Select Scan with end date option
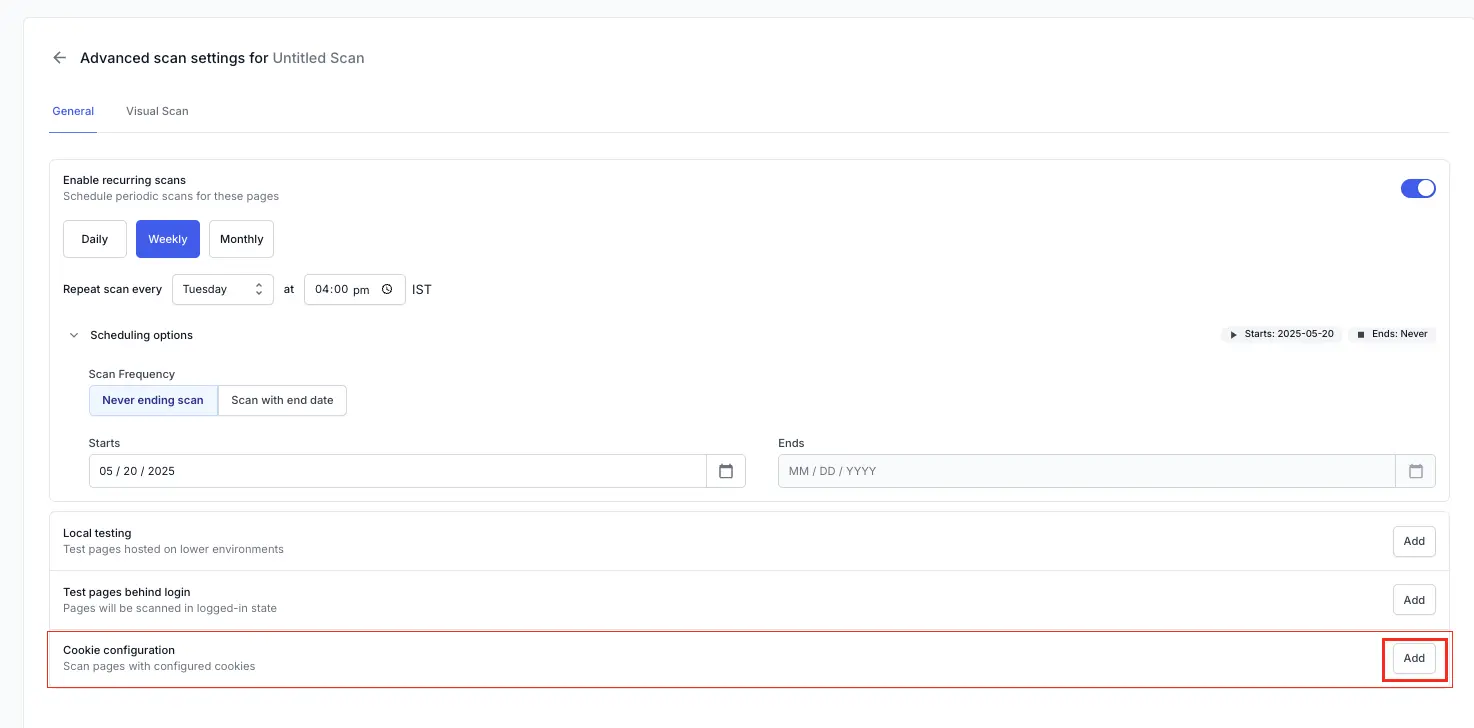 point(282,400)
